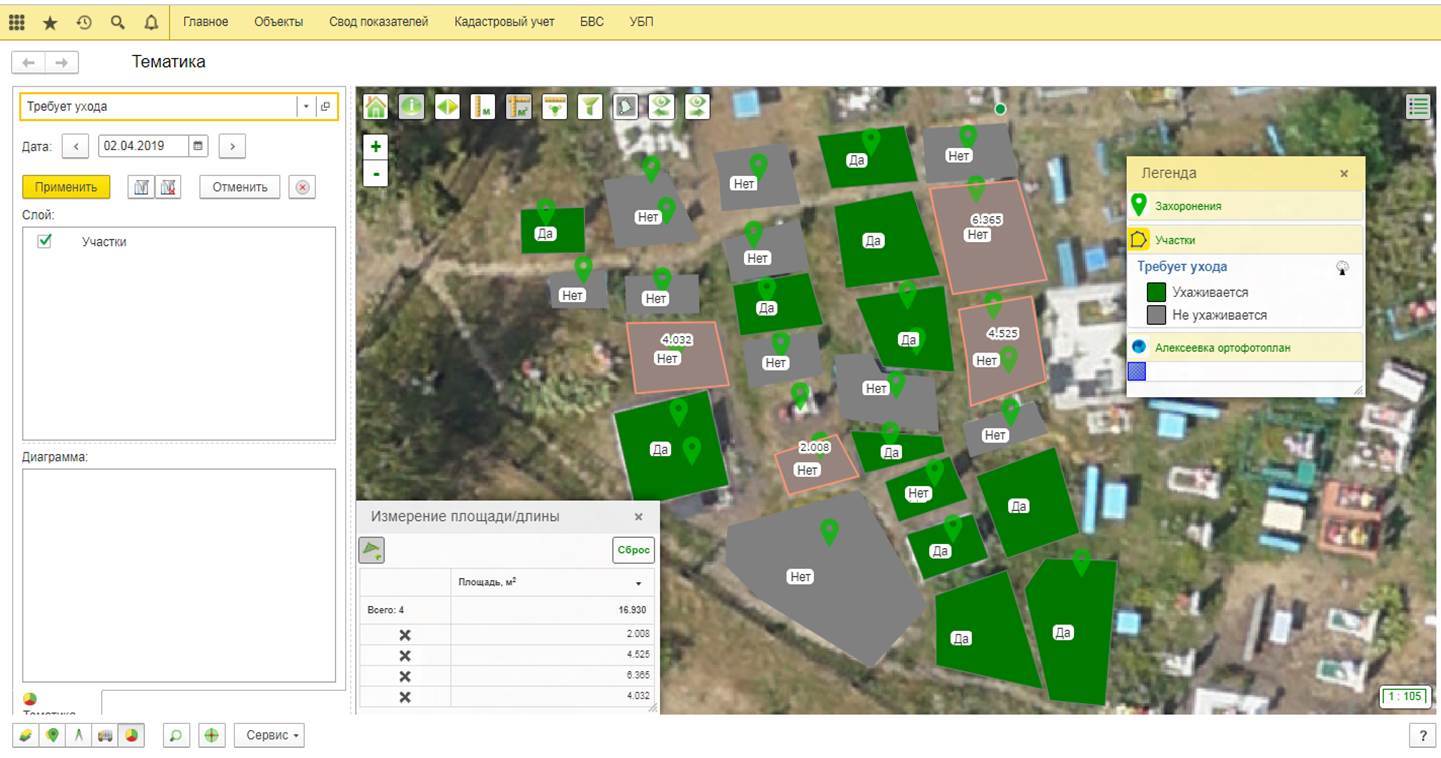Open the БВС menu

[x=592, y=21]
